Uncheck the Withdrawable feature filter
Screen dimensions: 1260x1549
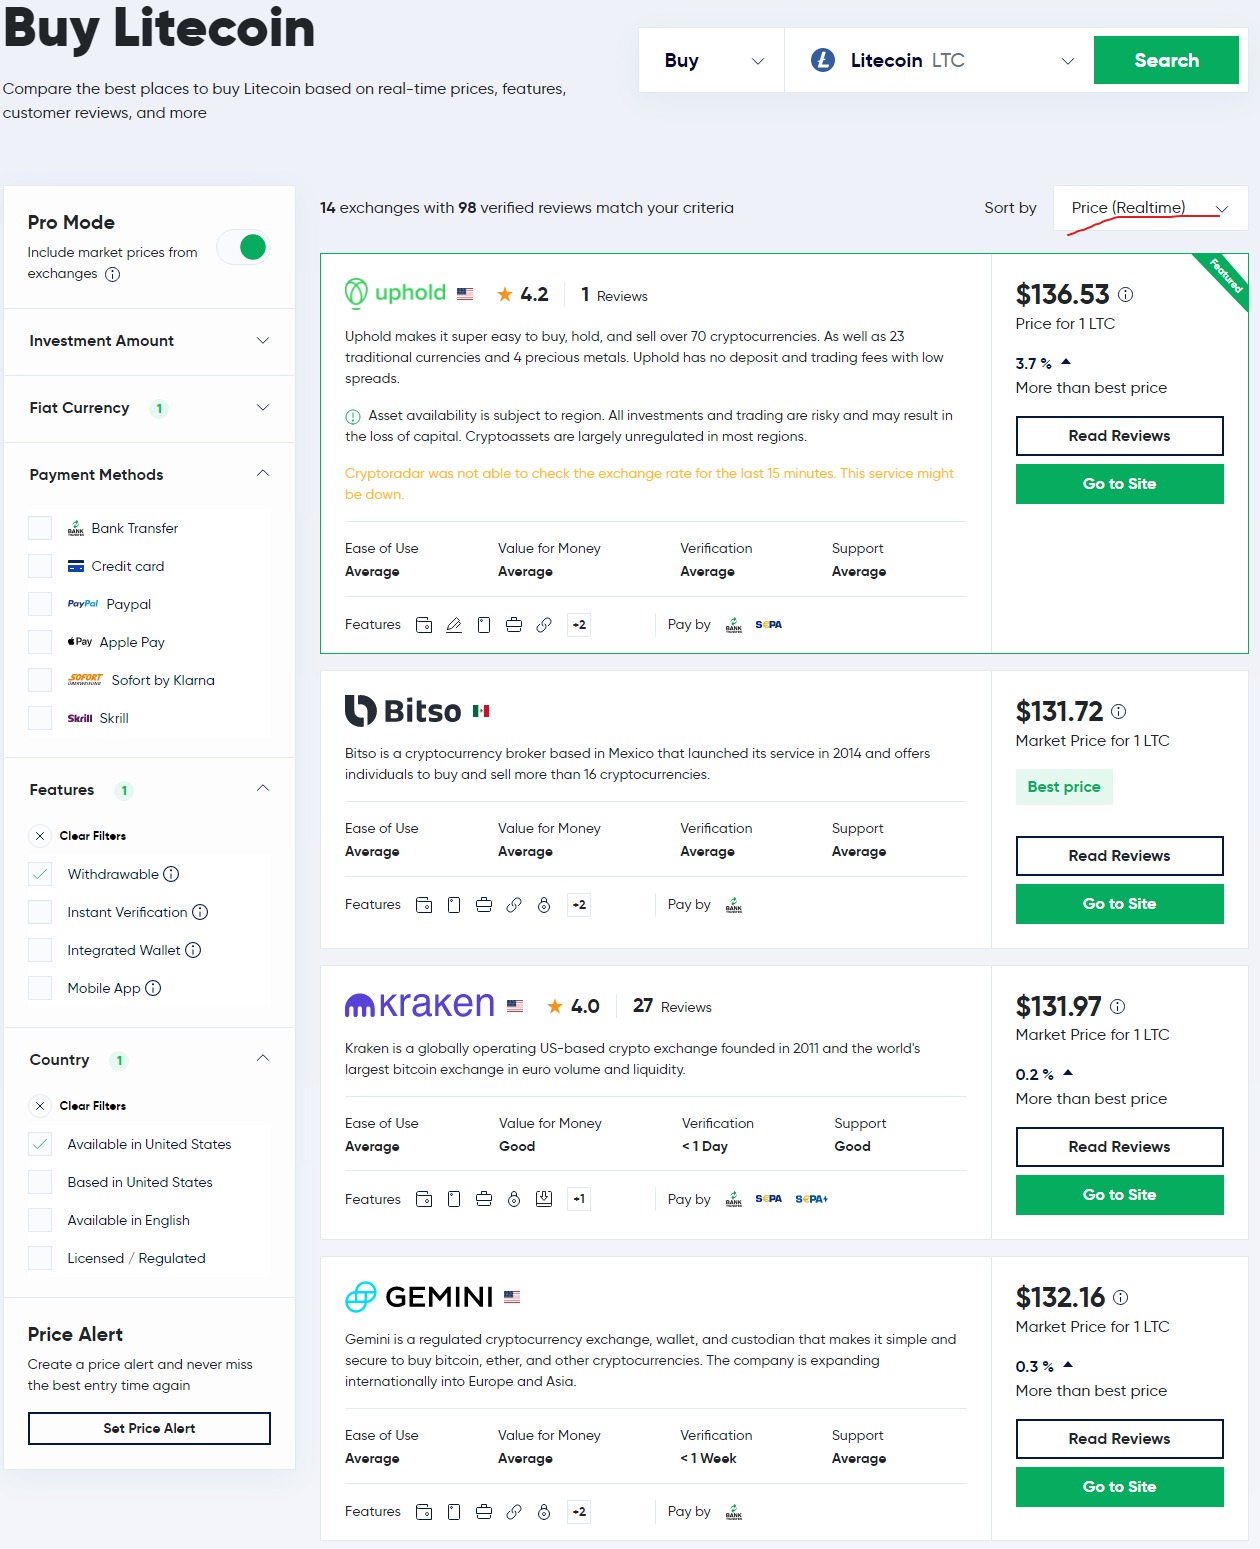[40, 874]
